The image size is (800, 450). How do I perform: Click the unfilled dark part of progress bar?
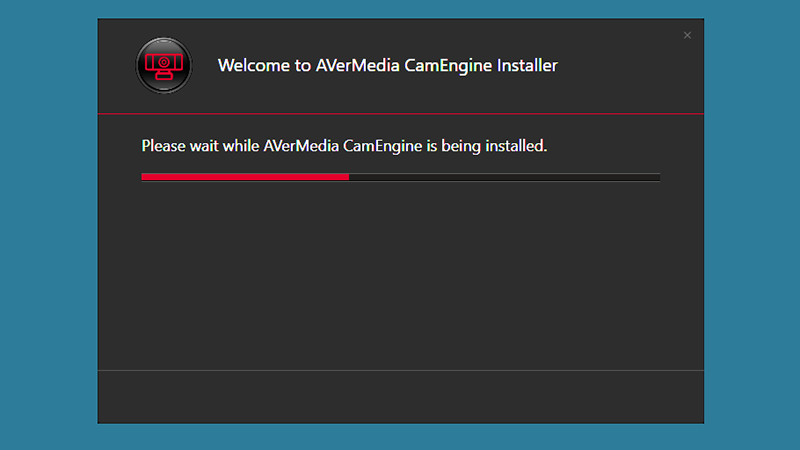[505, 177]
